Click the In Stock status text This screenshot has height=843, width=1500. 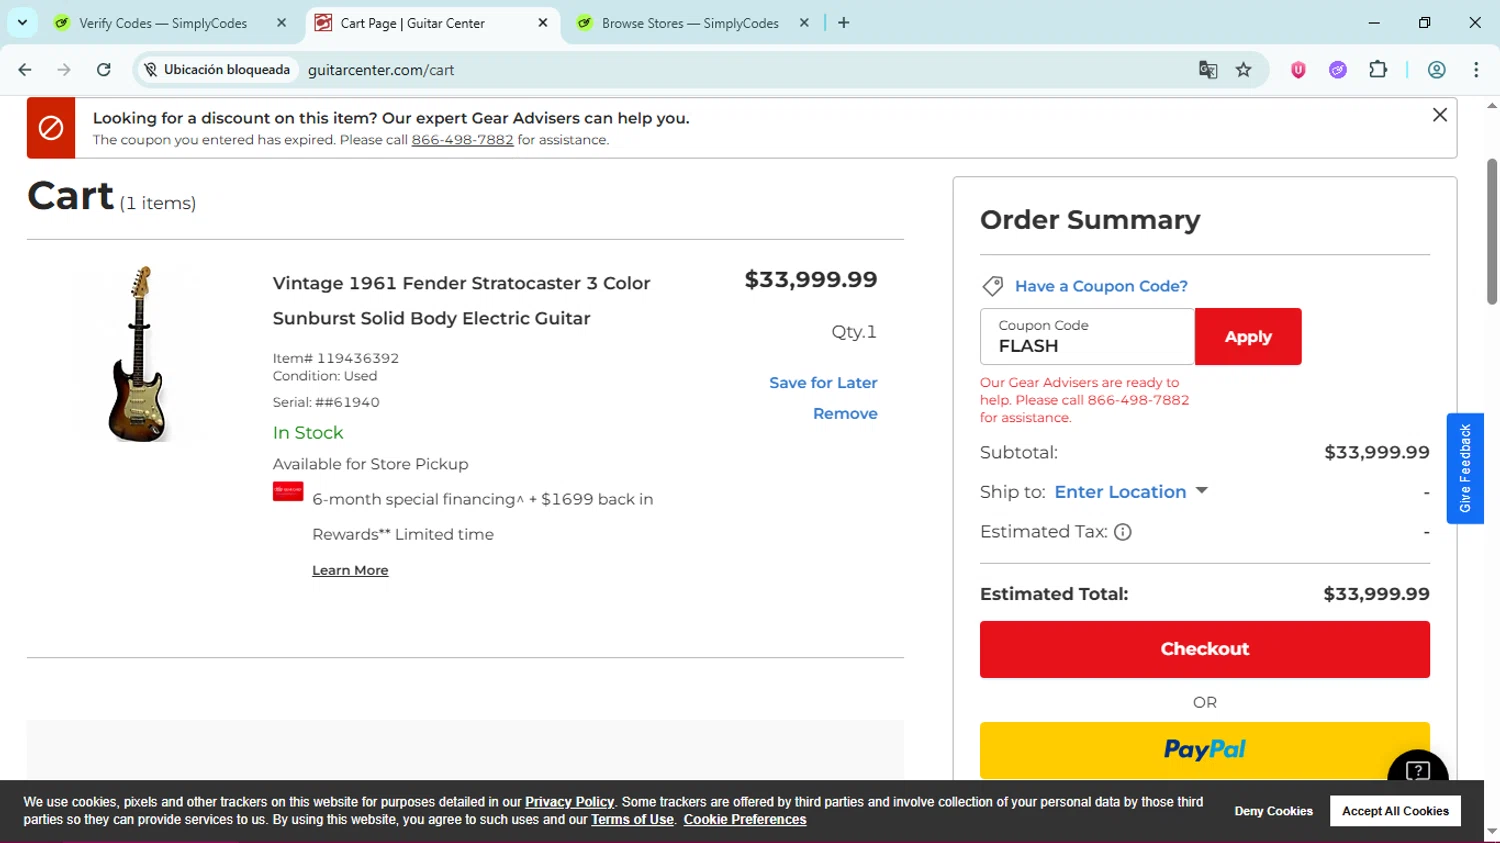click(308, 433)
